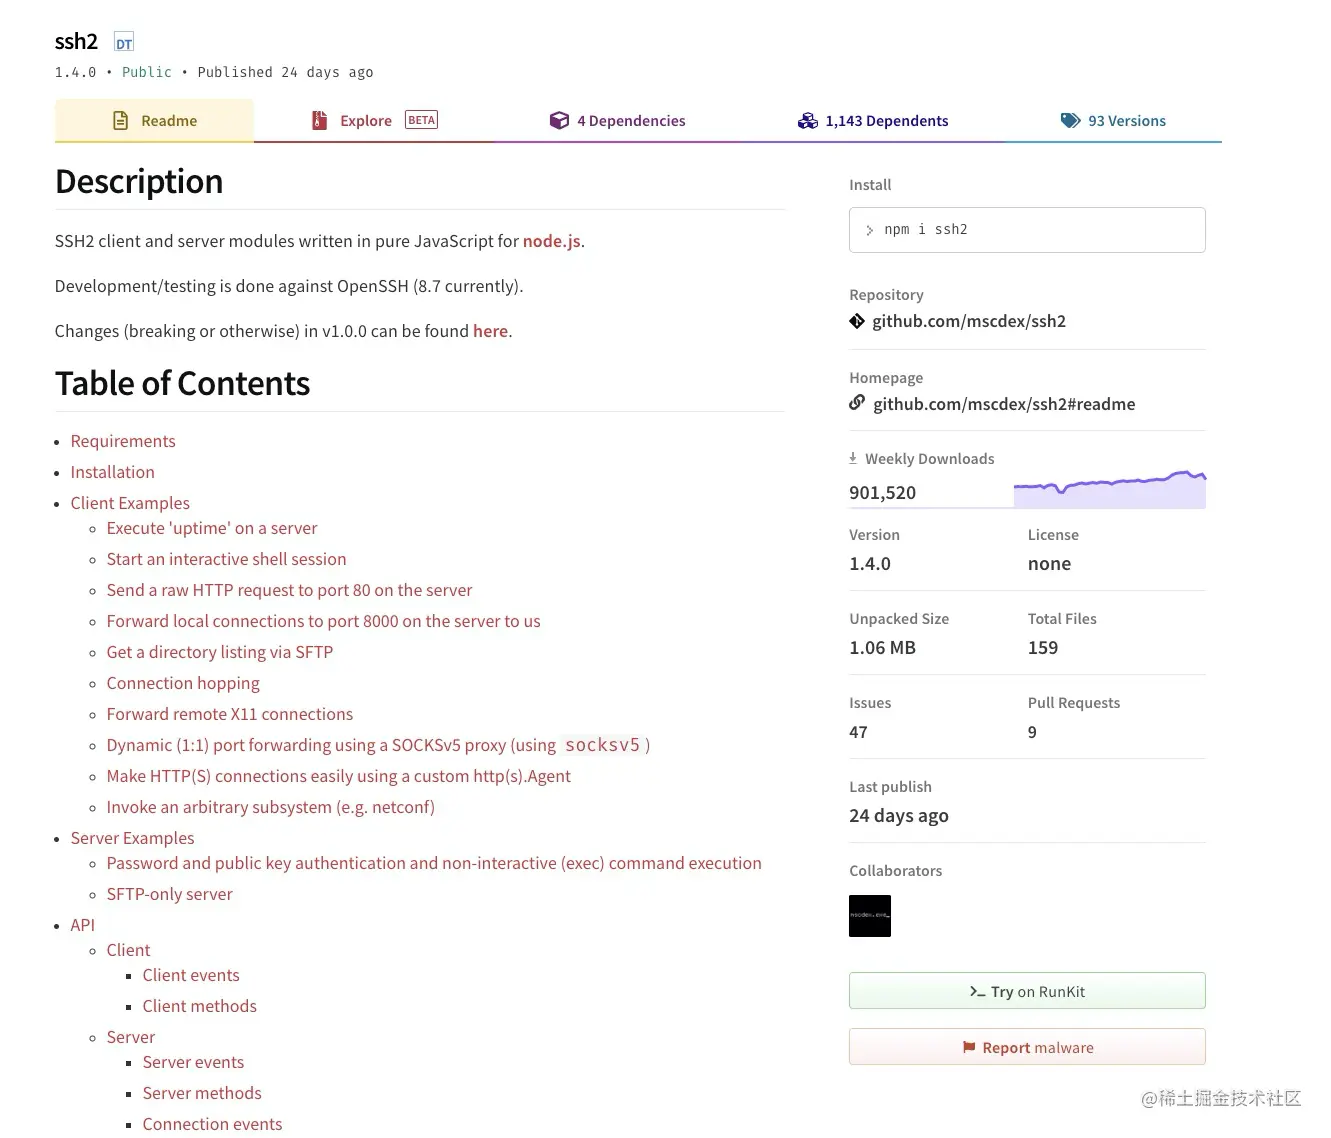The width and height of the screenshot is (1331, 1138).
Task: Click the Readme file icon
Action: point(121,121)
